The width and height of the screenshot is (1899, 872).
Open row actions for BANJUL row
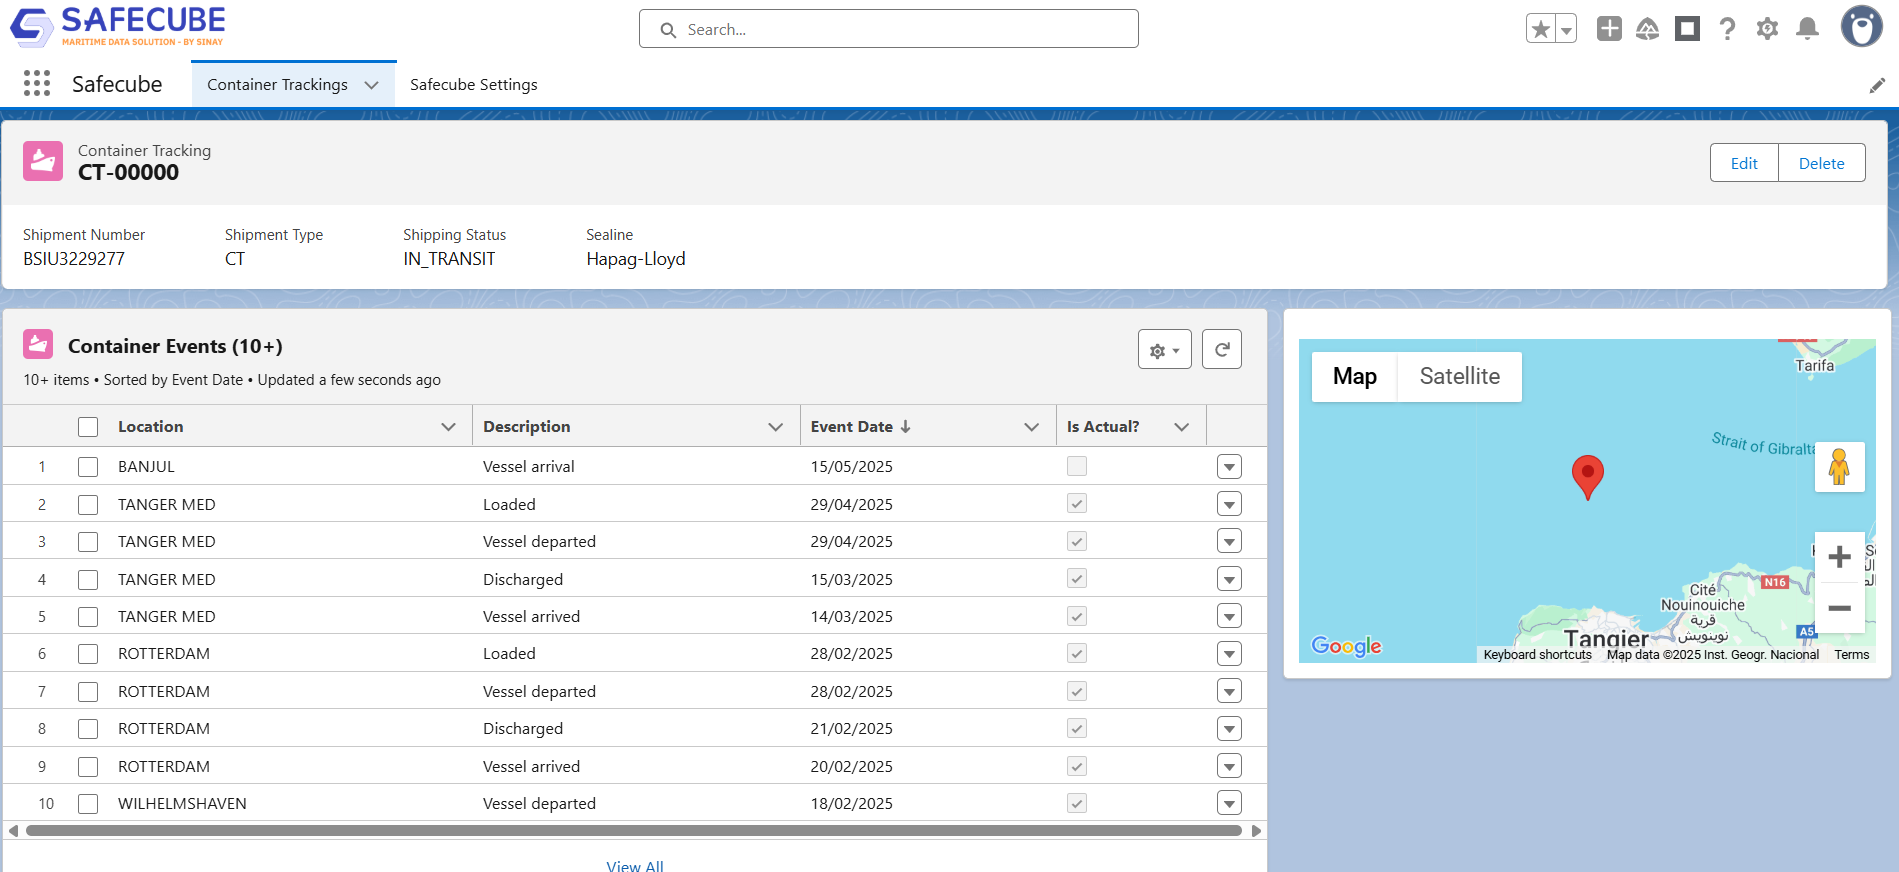(1229, 467)
